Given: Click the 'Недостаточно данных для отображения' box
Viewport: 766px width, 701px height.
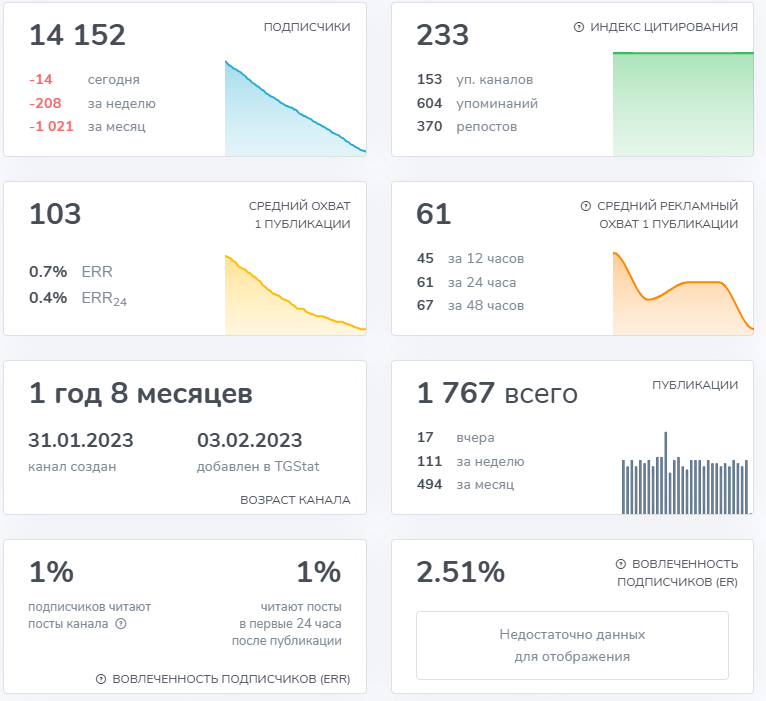Looking at the screenshot, I should pyautogui.click(x=572, y=645).
